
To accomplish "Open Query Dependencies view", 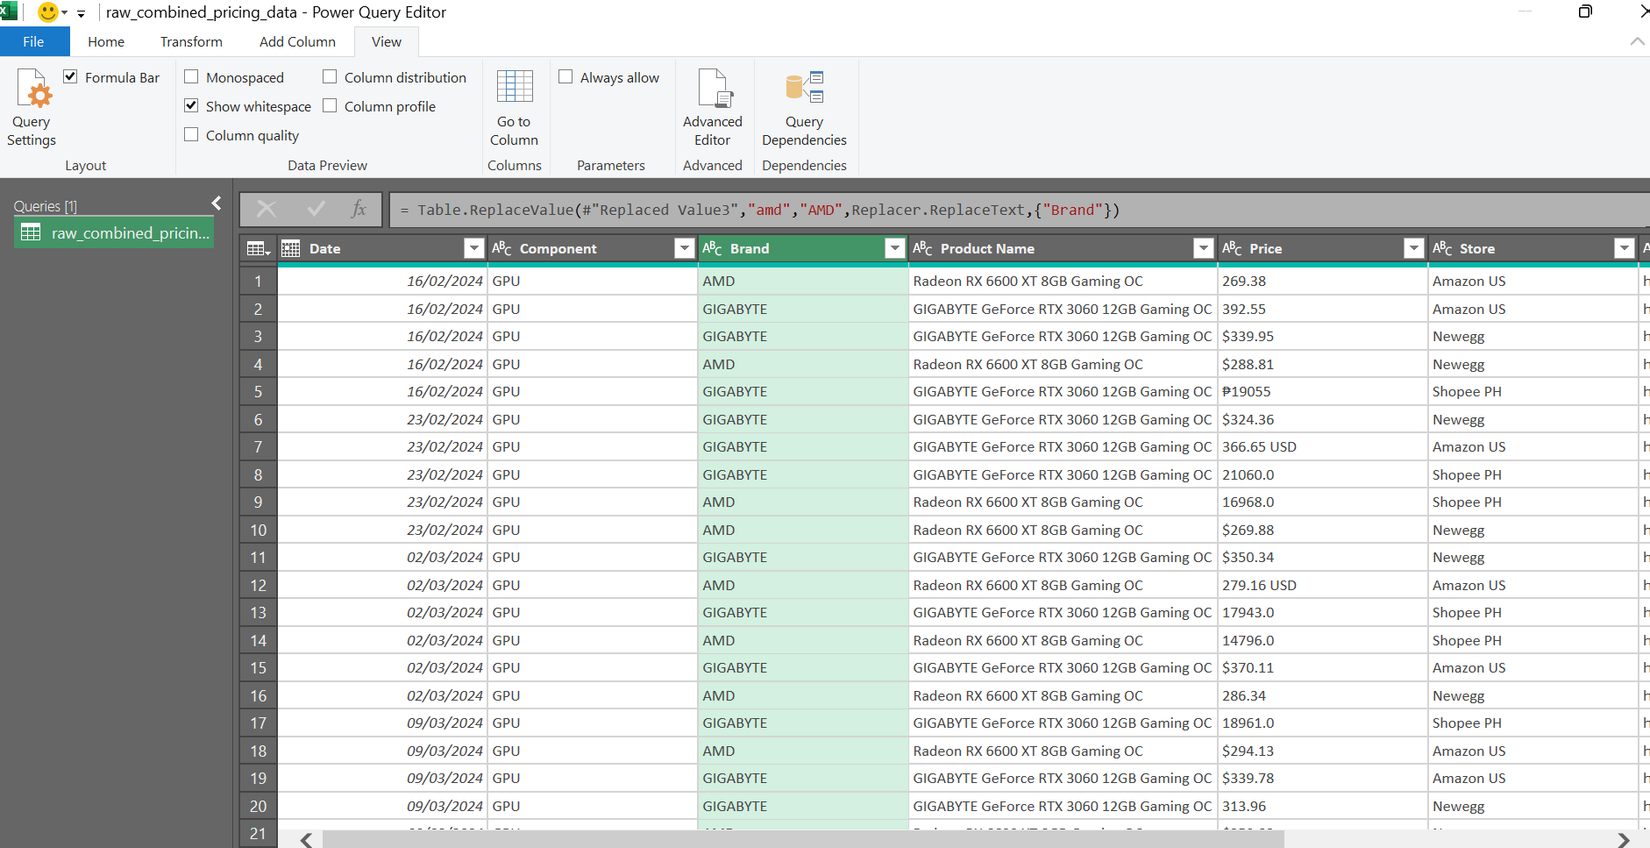I will pyautogui.click(x=804, y=88).
